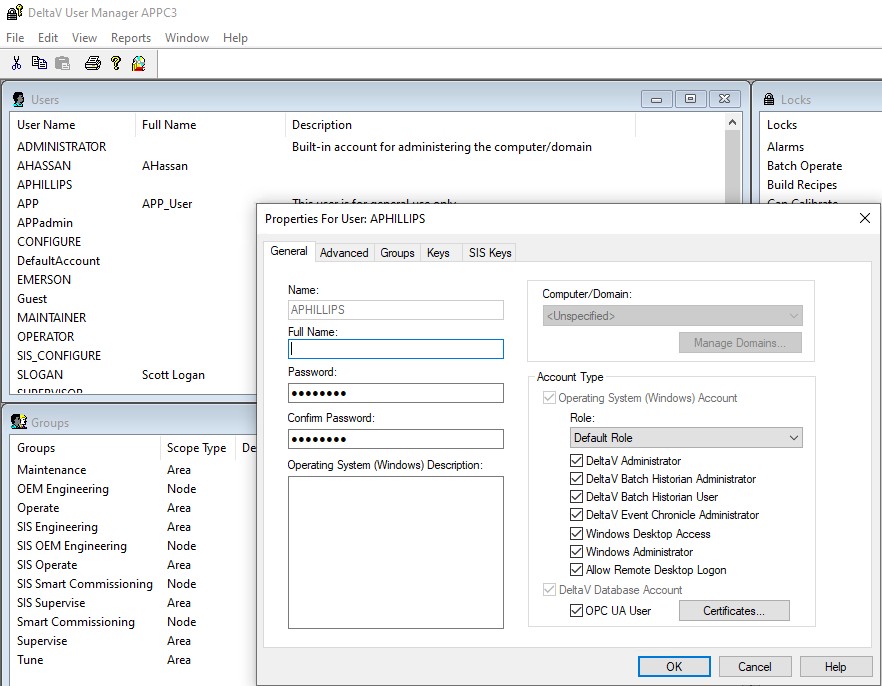Close the Properties For User dialog

pos(865,218)
